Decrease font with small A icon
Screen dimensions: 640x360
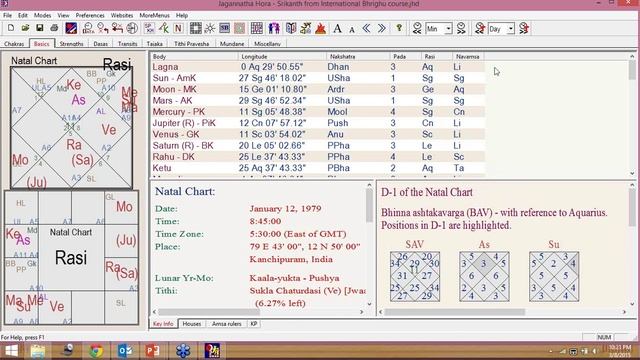pyautogui.click(x=351, y=29)
